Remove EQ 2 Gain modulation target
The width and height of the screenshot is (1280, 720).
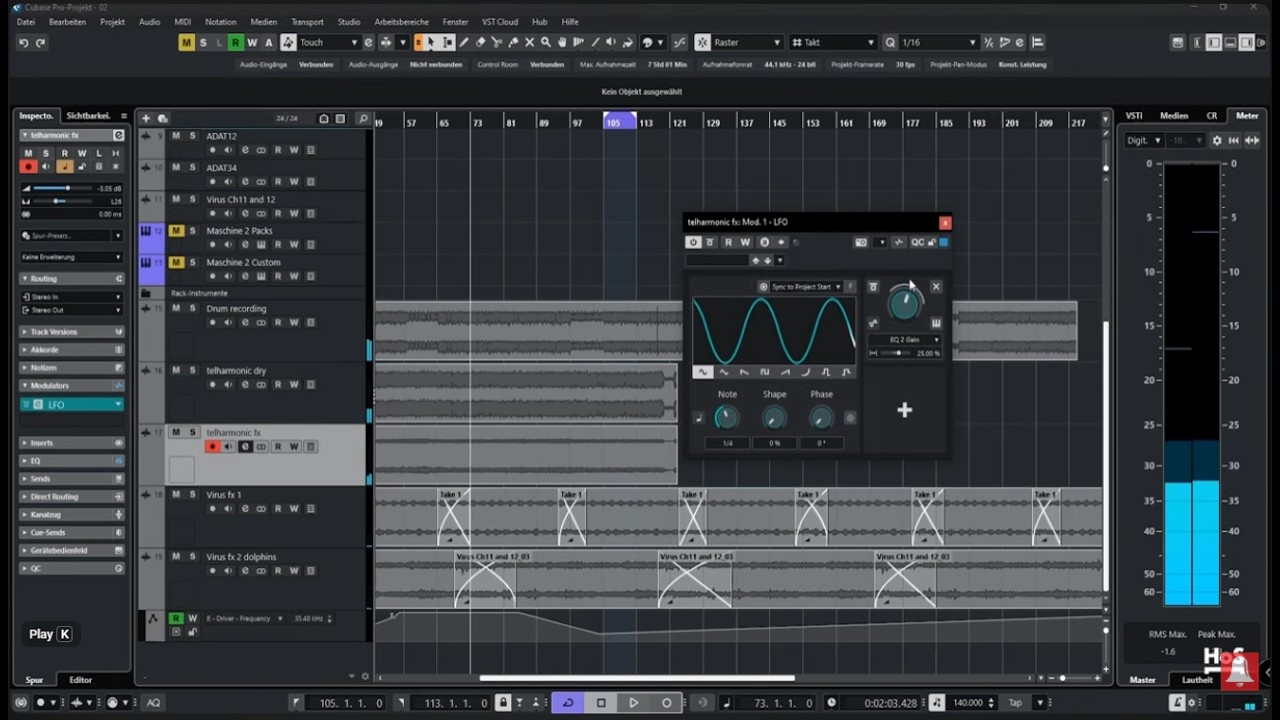[x=936, y=287]
